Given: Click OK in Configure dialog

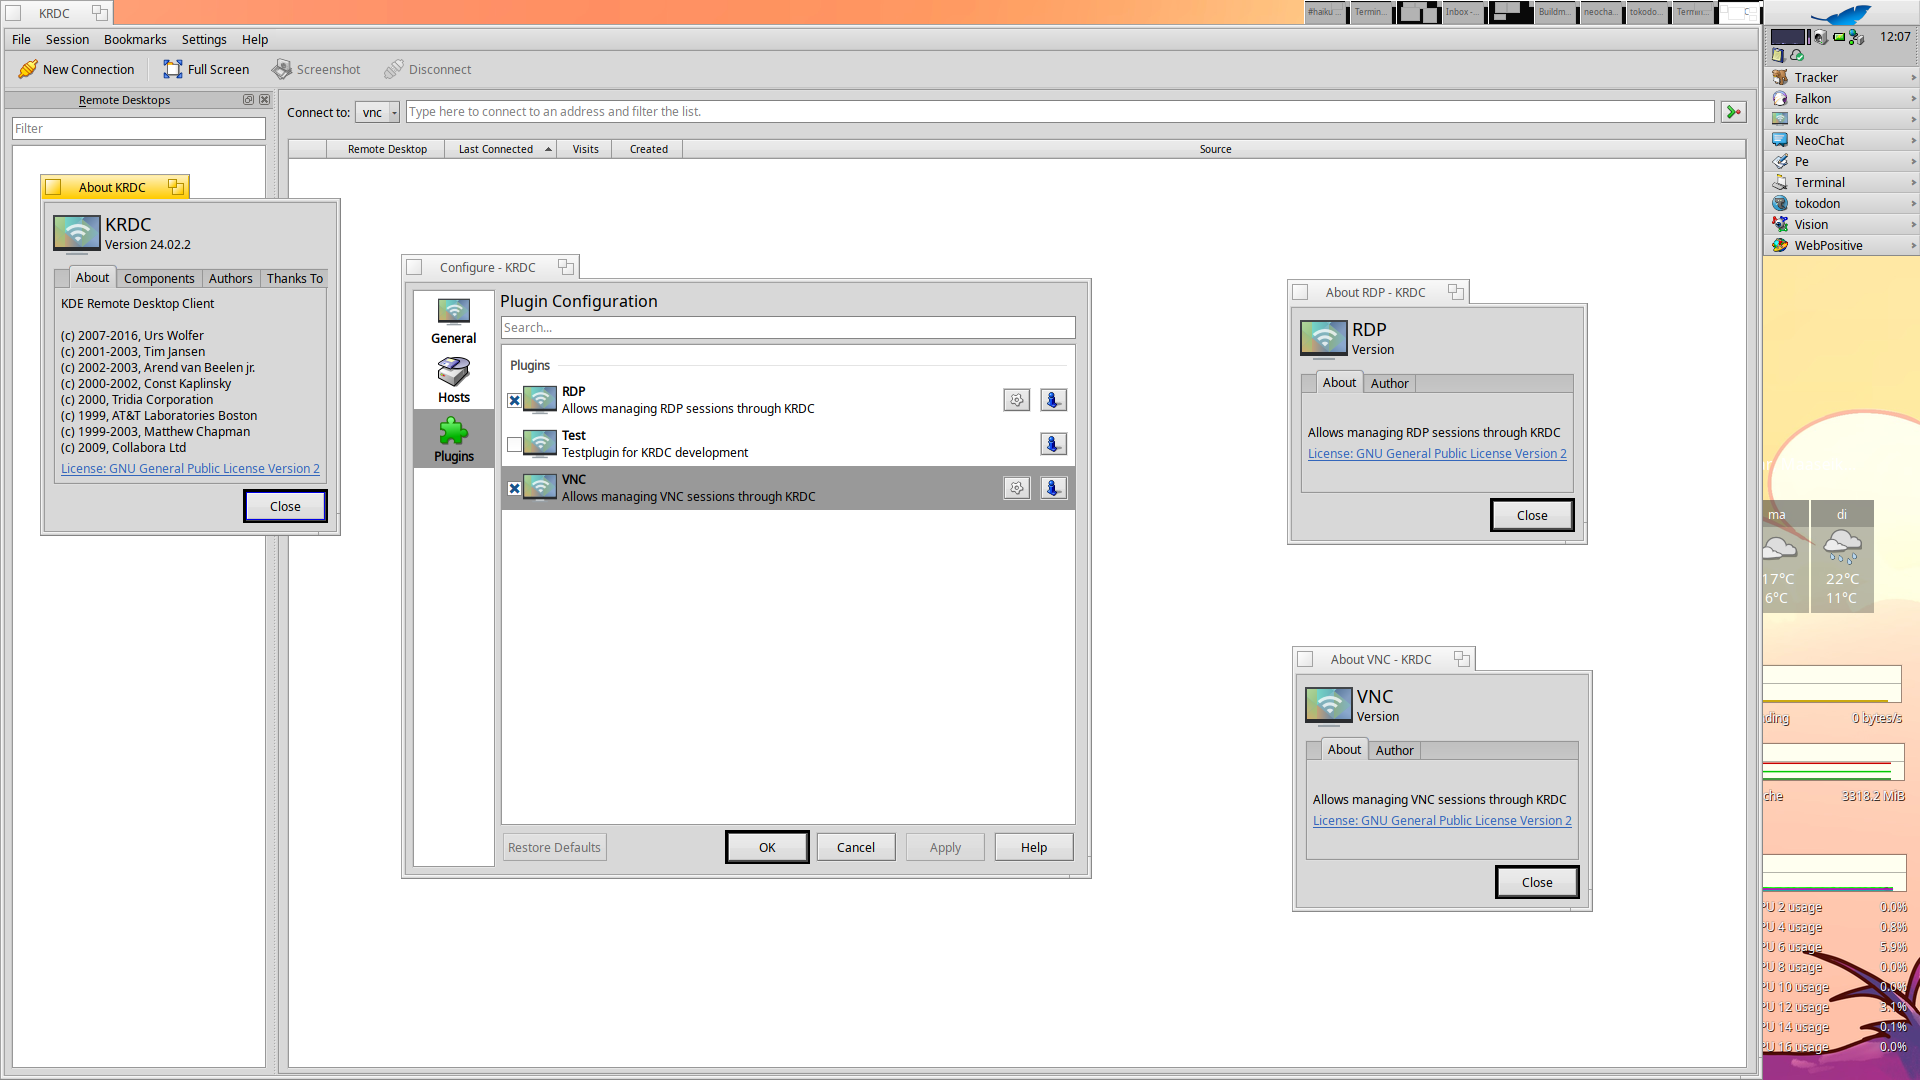Looking at the screenshot, I should (767, 847).
